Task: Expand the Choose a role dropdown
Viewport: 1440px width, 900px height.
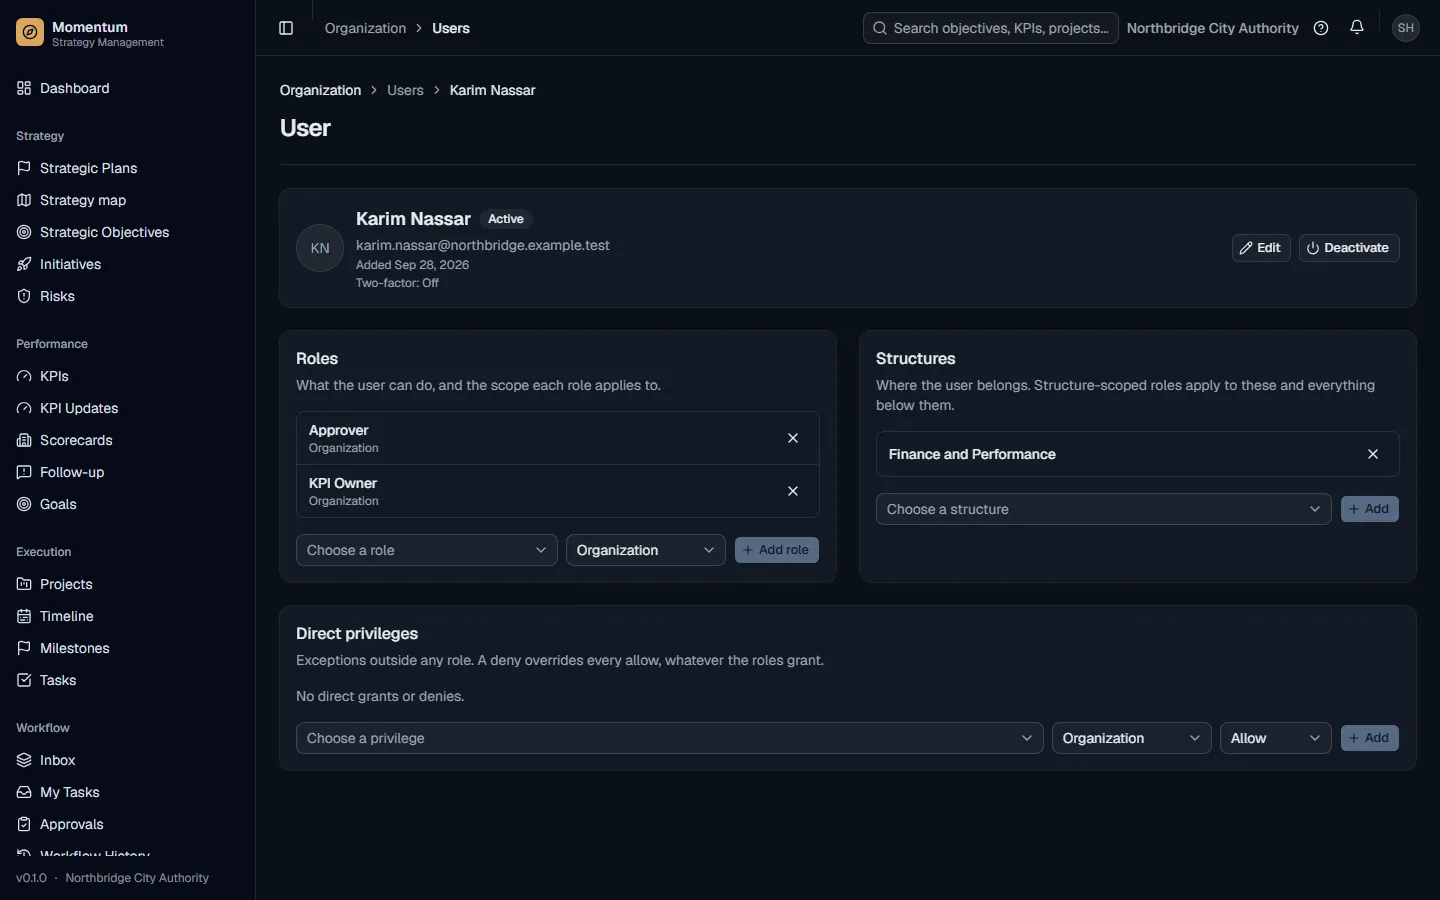Action: [427, 550]
